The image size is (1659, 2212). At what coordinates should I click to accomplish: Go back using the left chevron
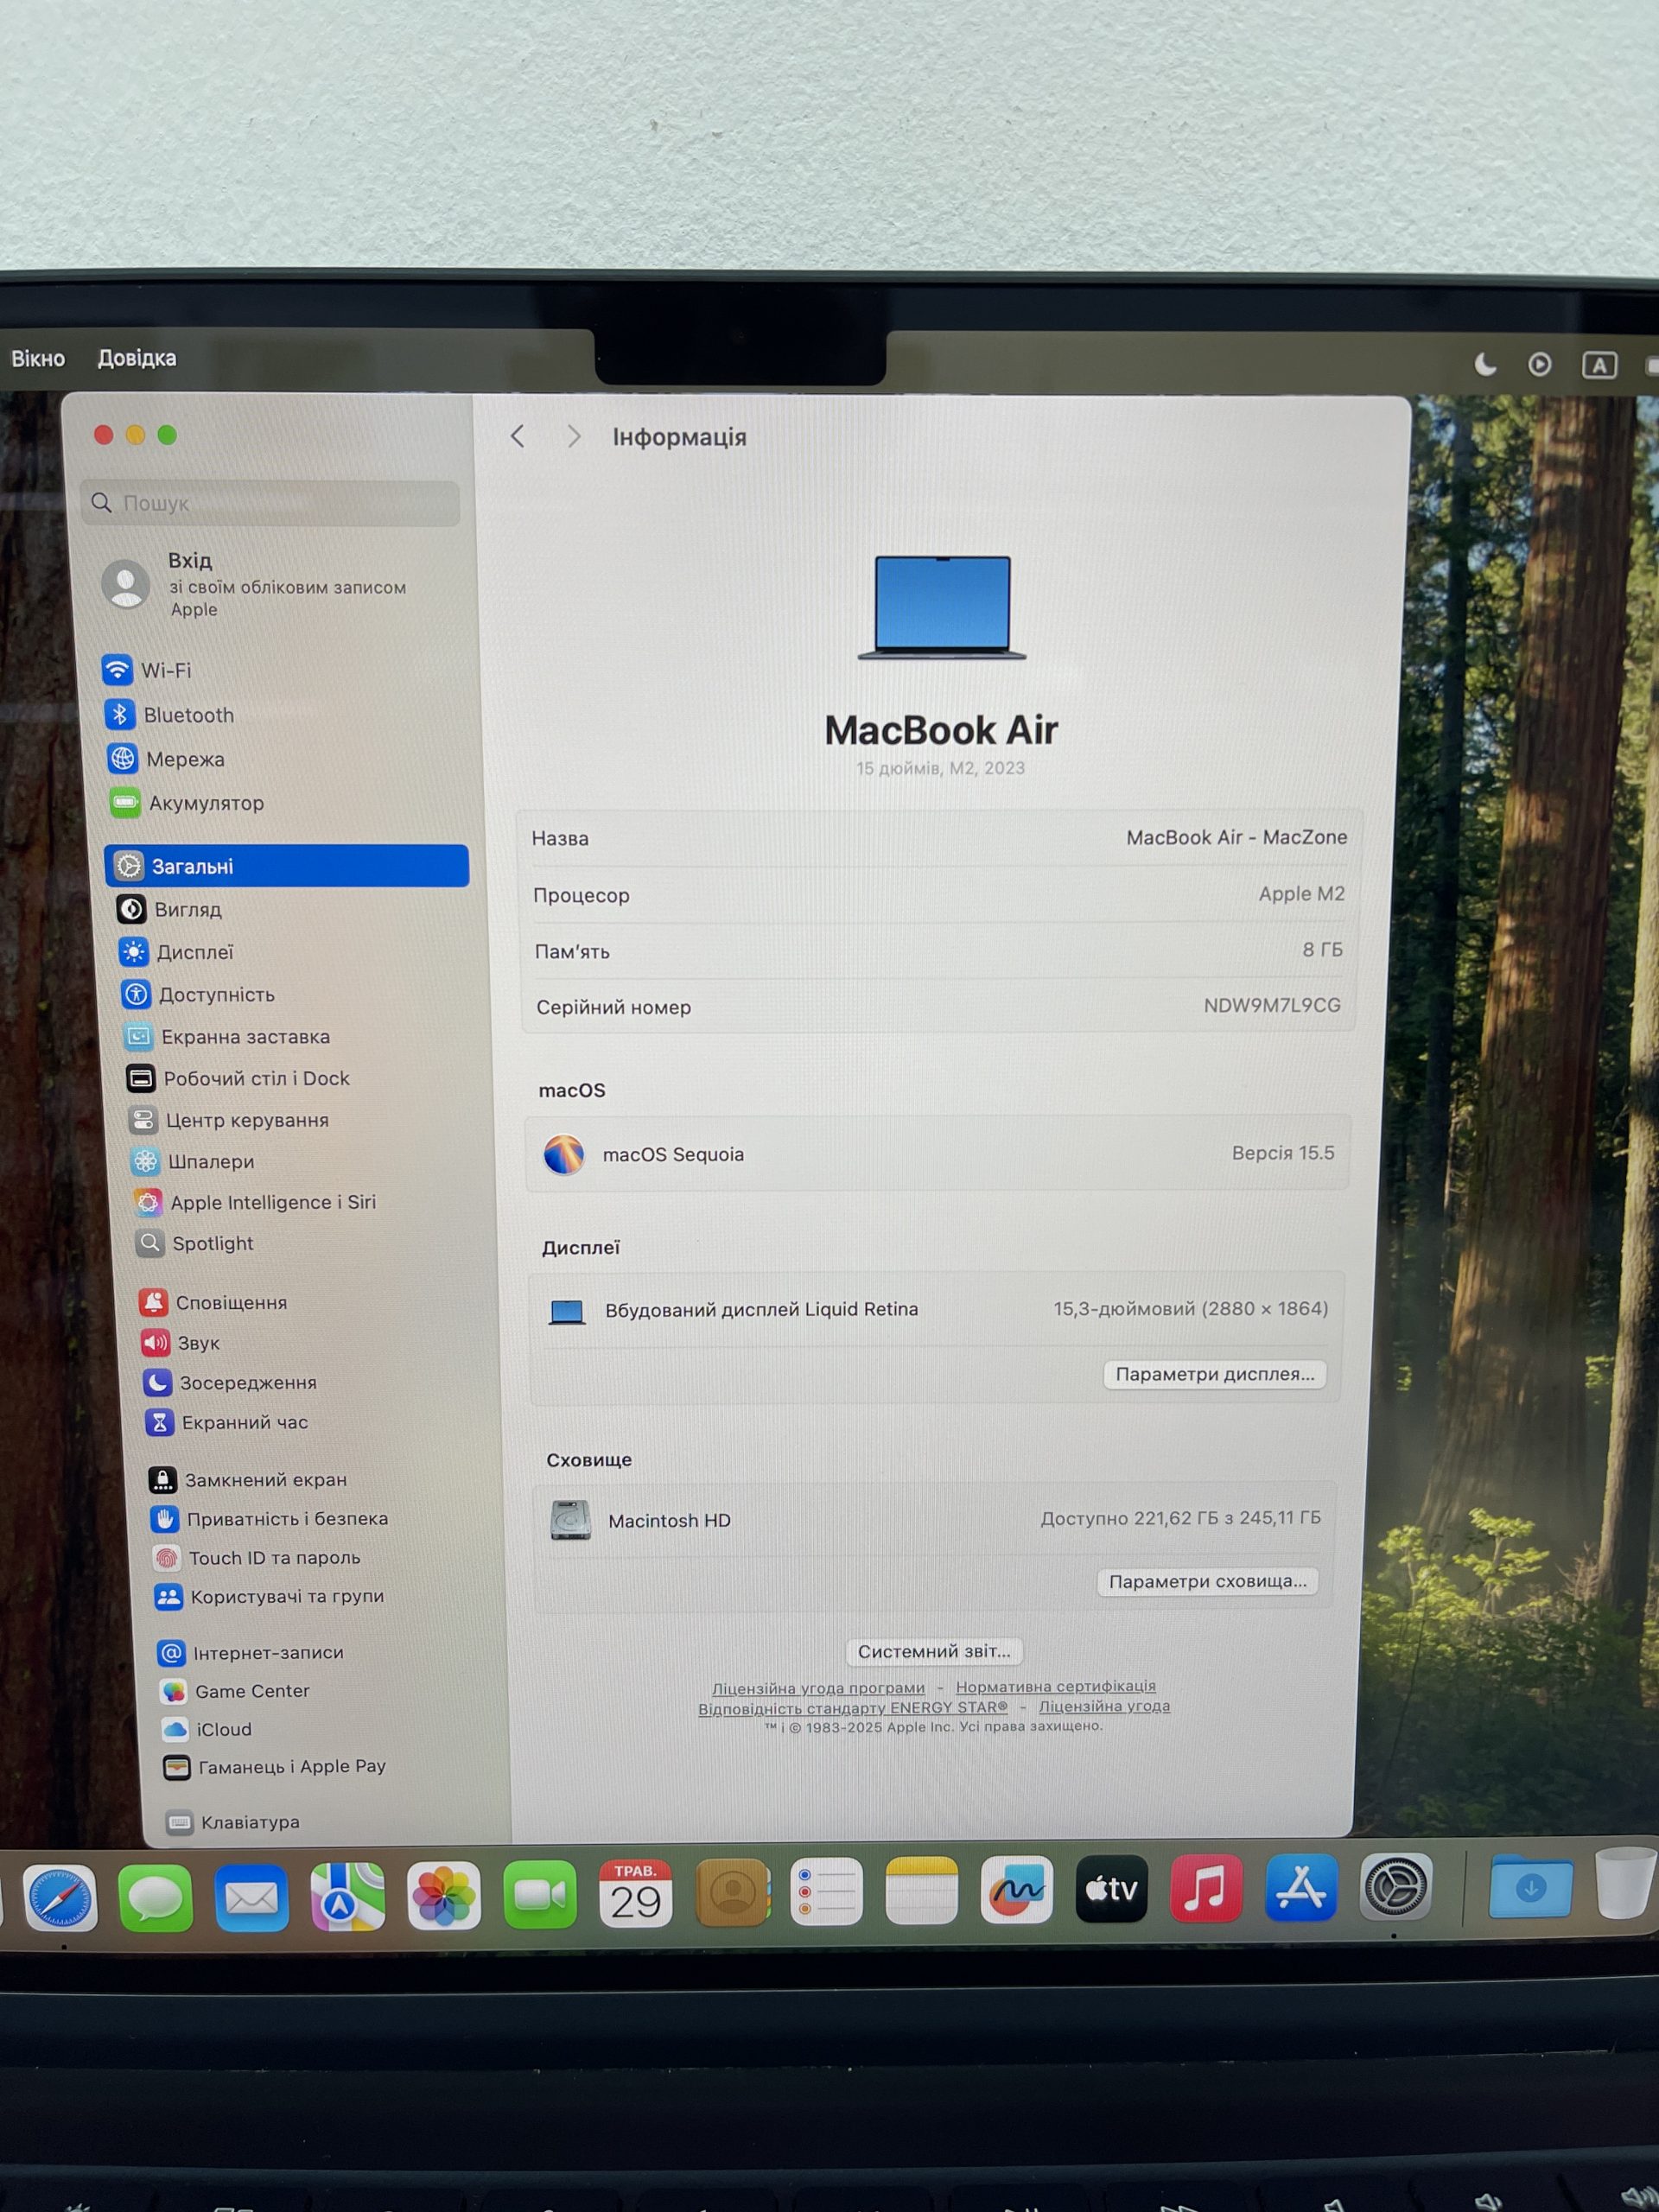517,436
